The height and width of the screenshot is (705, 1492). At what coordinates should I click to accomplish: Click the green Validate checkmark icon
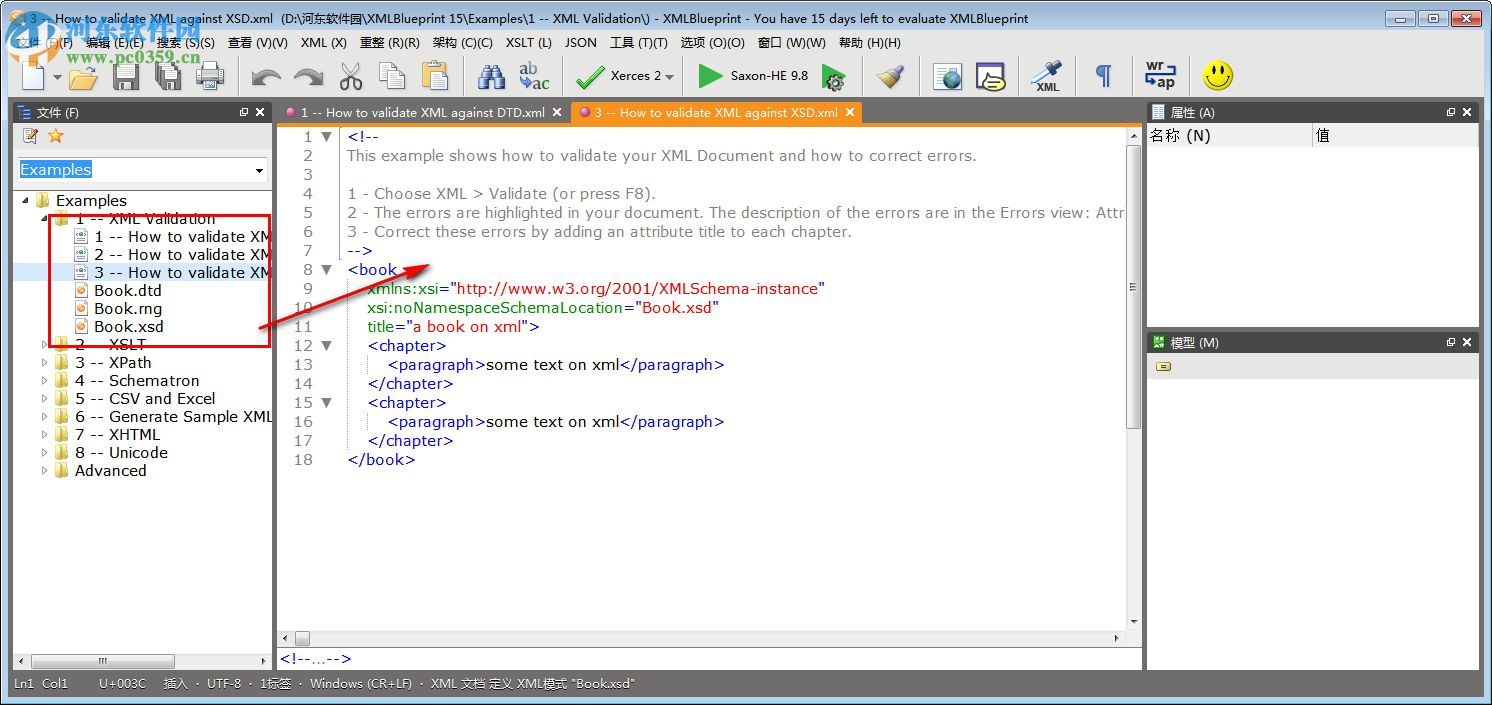[x=590, y=76]
